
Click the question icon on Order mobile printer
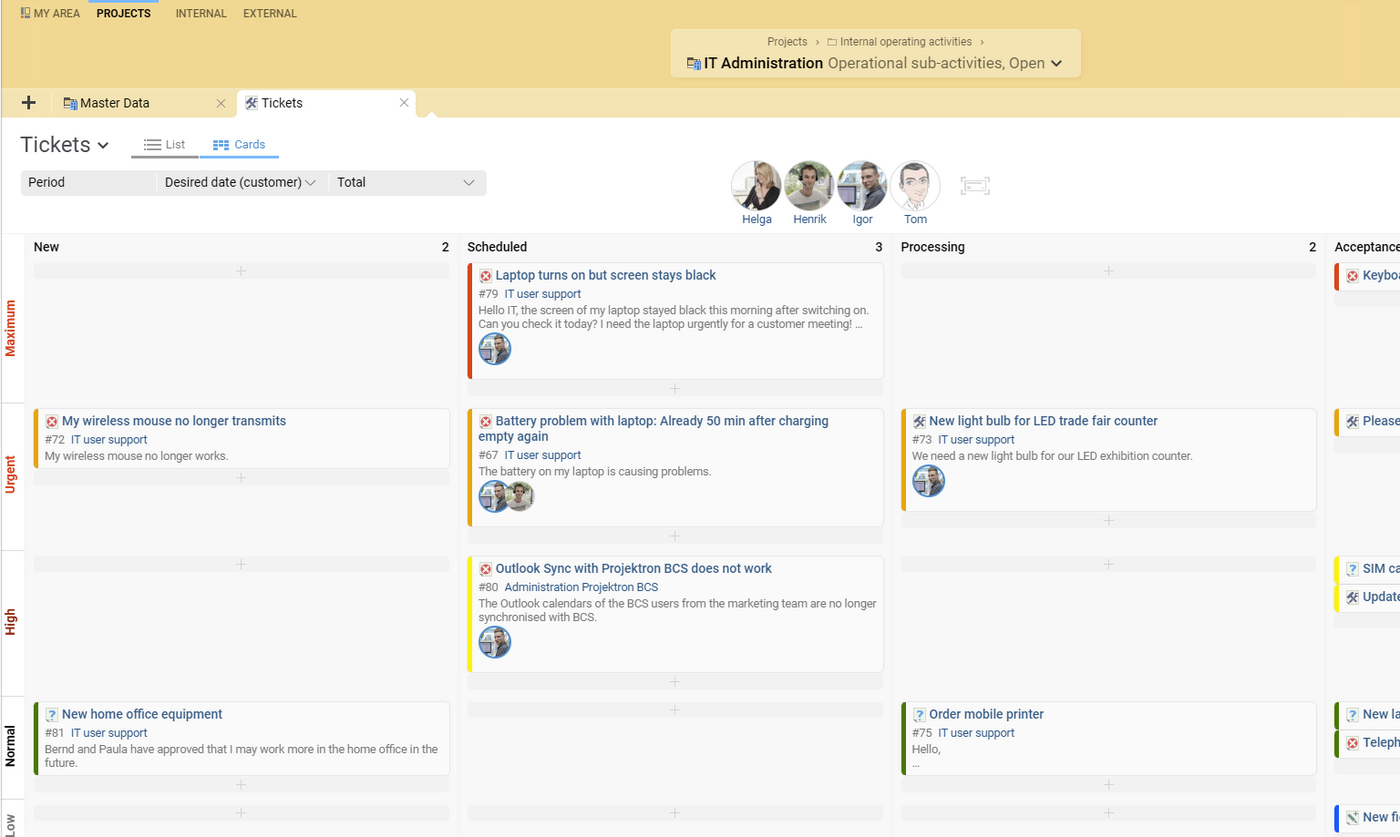tap(919, 715)
